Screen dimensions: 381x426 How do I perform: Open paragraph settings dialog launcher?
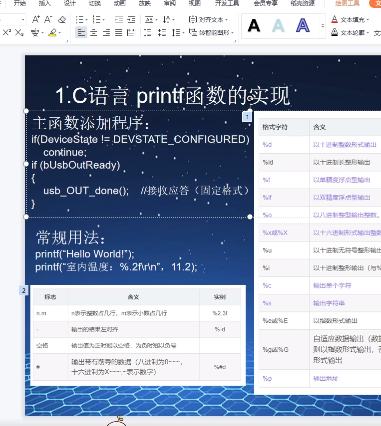coord(235,41)
